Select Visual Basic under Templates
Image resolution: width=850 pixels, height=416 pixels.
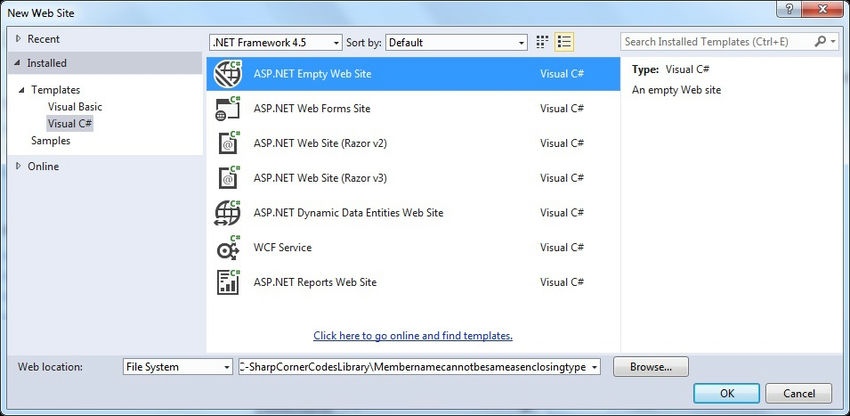click(75, 107)
